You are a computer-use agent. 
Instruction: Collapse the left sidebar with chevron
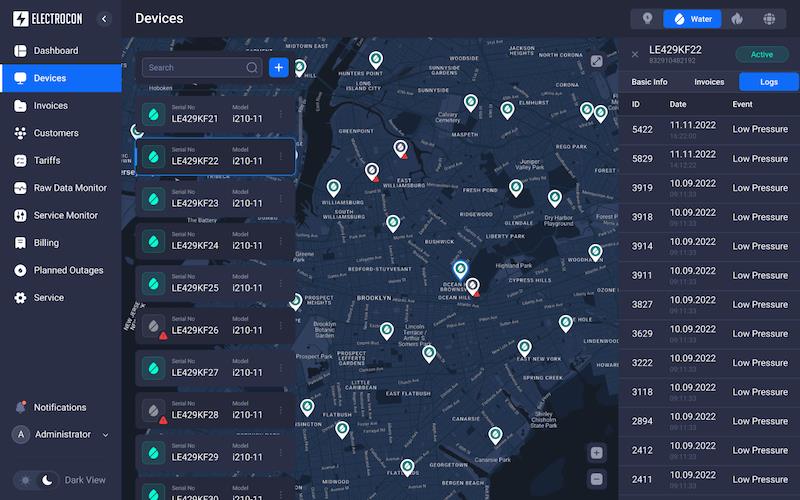104,18
